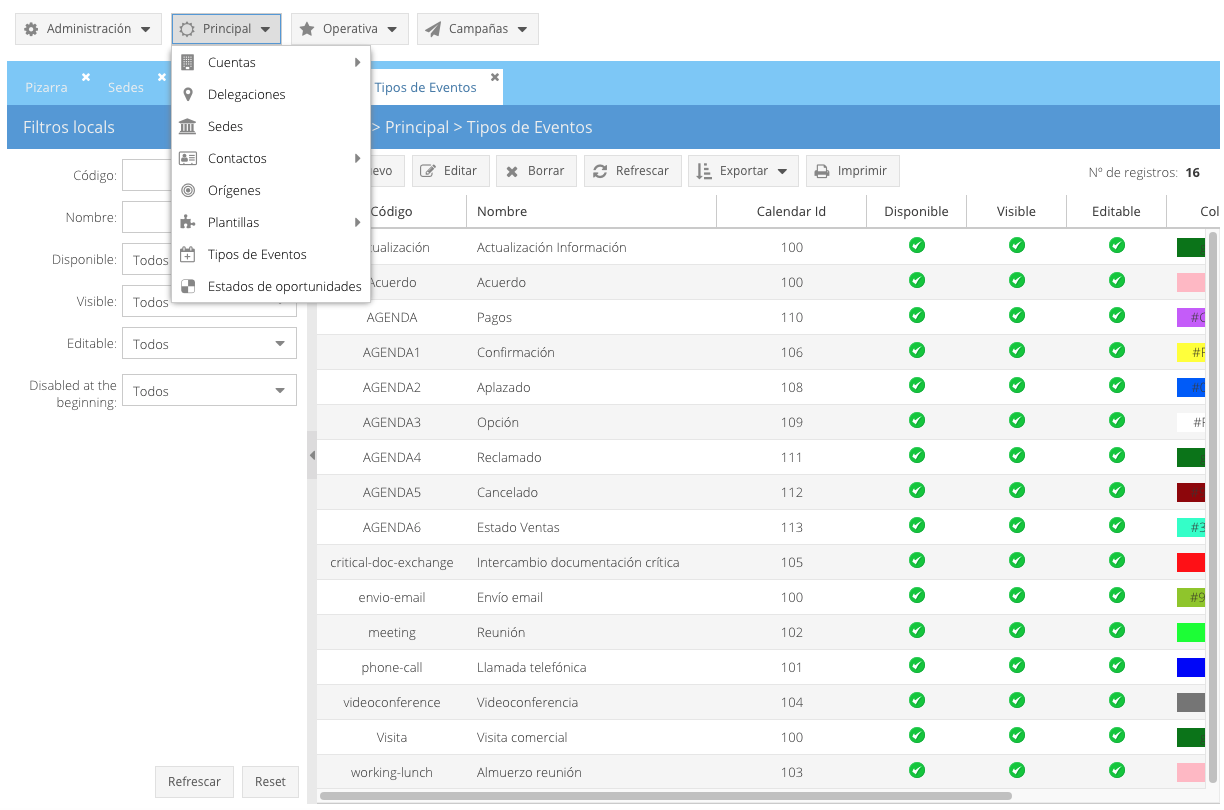This screenshot has height=810, width=1224.
Task: Close the Tipos de Eventos tab
Action: click(495, 77)
